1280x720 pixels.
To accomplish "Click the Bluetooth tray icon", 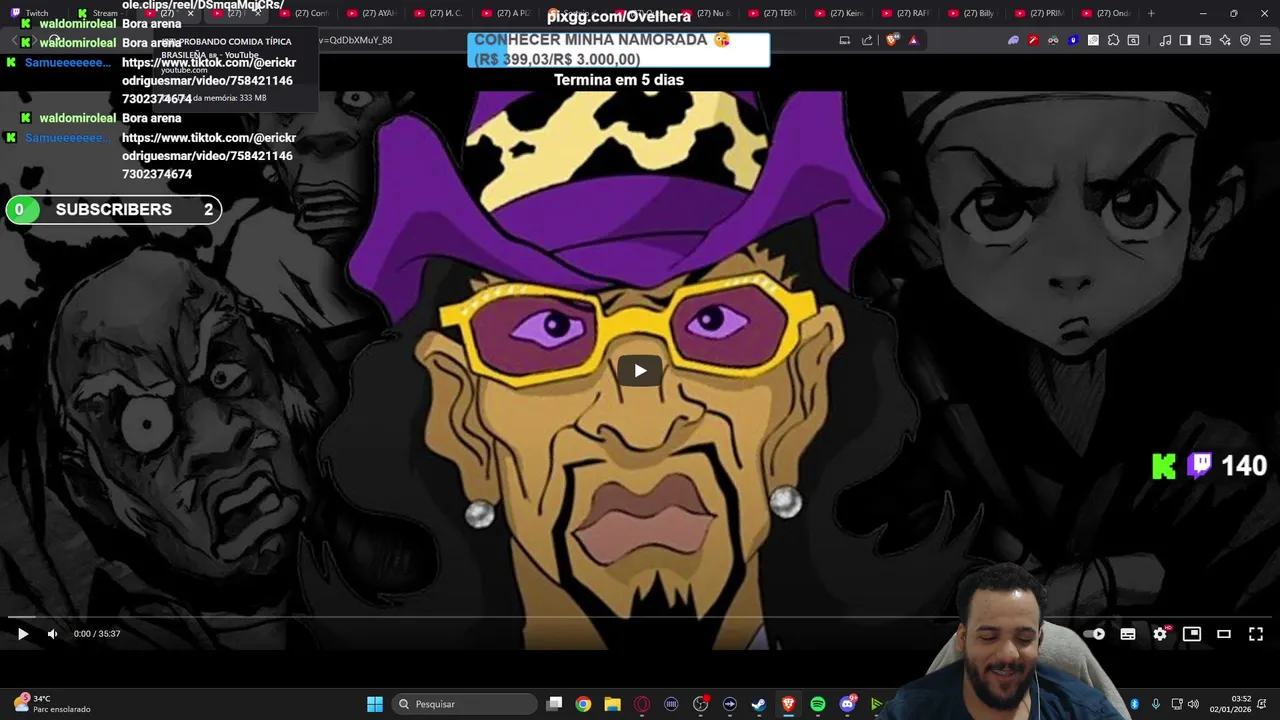I will click(x=1135, y=704).
